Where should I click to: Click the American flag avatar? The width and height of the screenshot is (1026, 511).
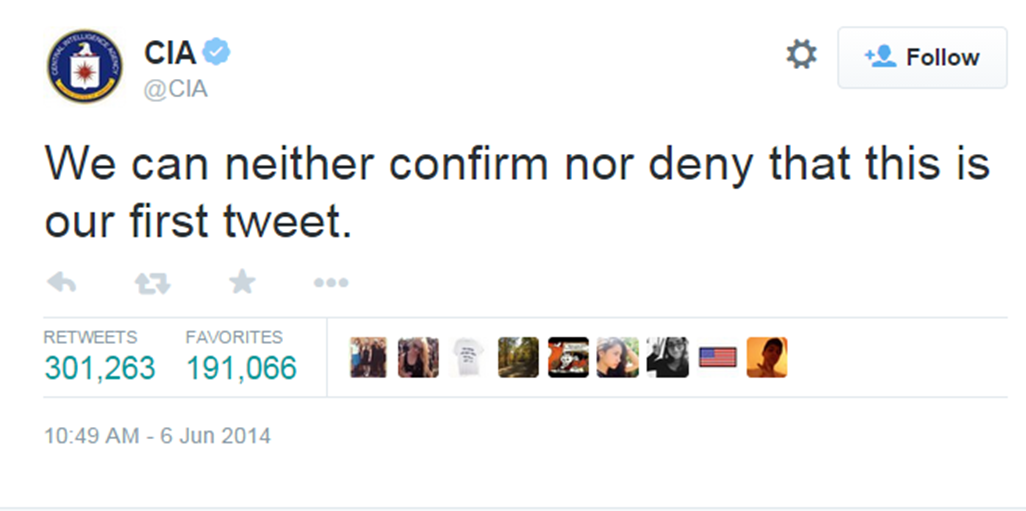pos(717,357)
